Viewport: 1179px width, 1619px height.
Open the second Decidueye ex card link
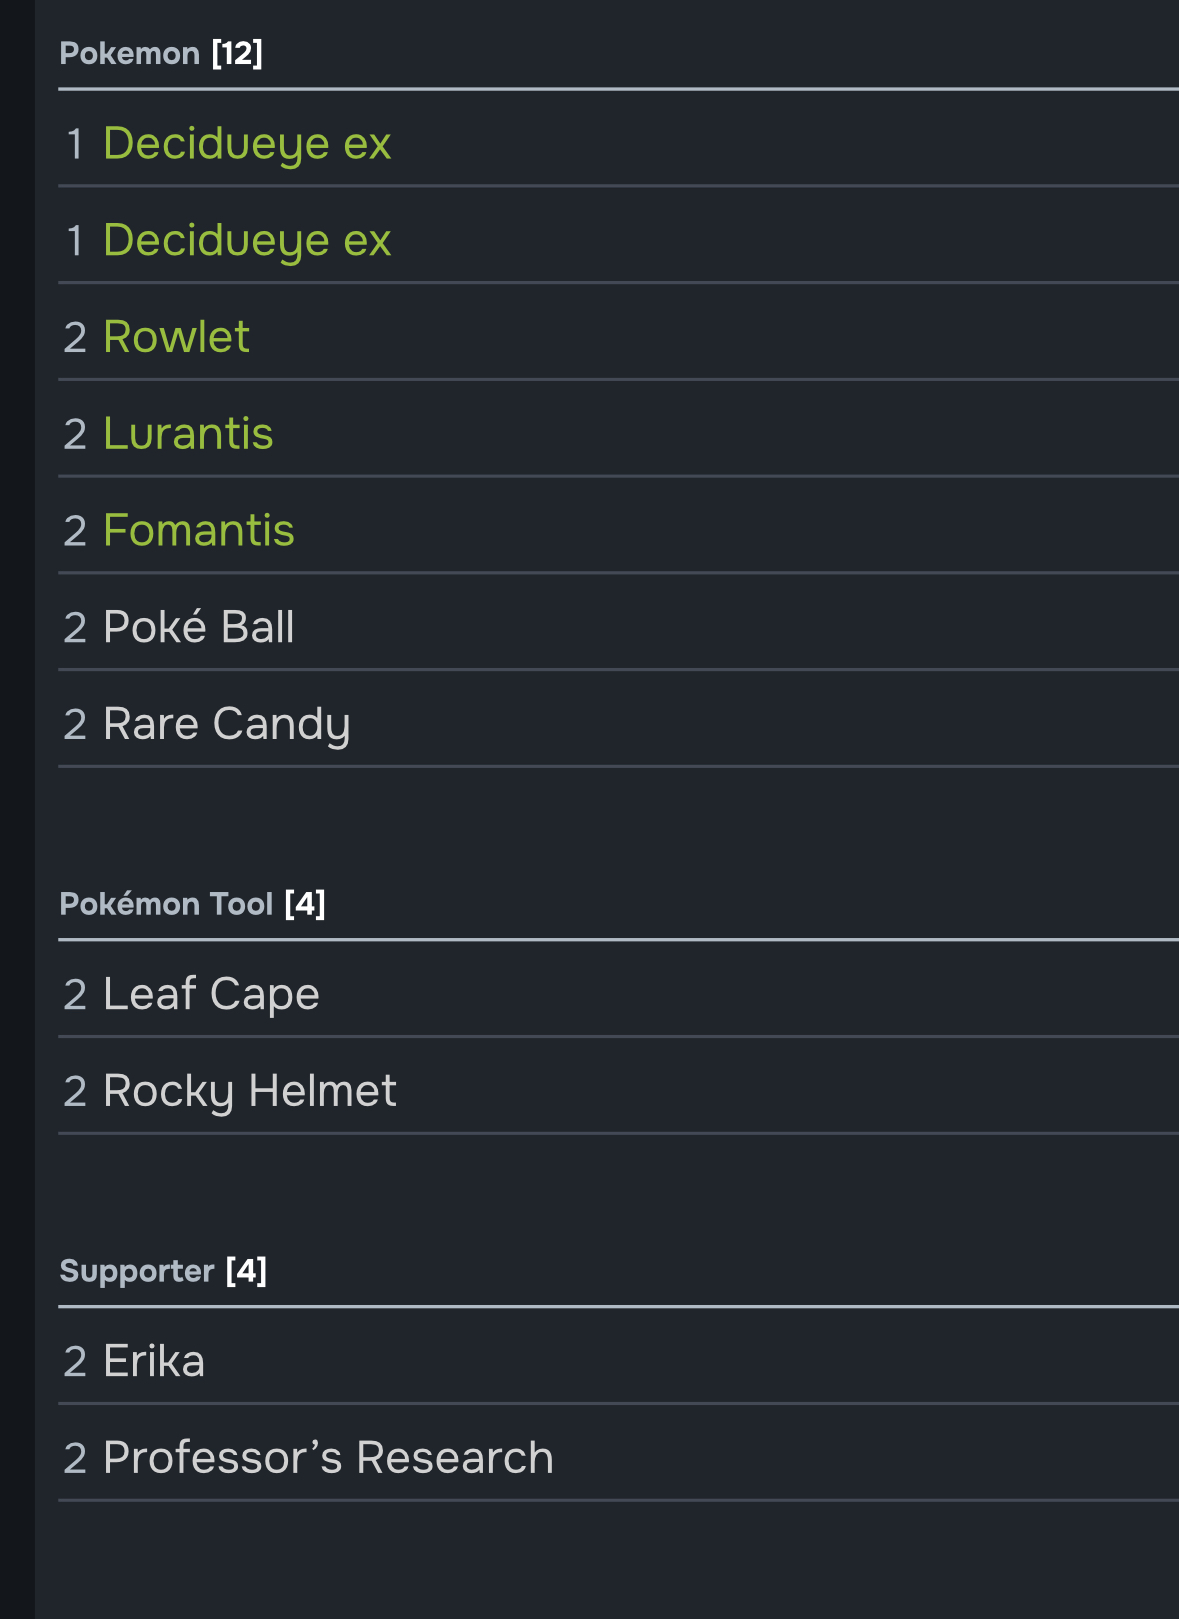247,240
